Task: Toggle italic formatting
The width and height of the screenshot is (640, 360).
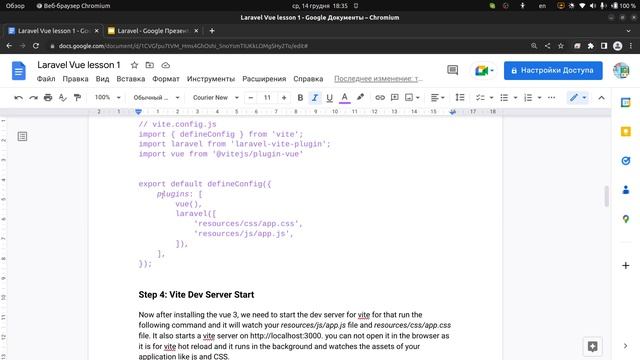Action: pyautogui.click(x=315, y=98)
